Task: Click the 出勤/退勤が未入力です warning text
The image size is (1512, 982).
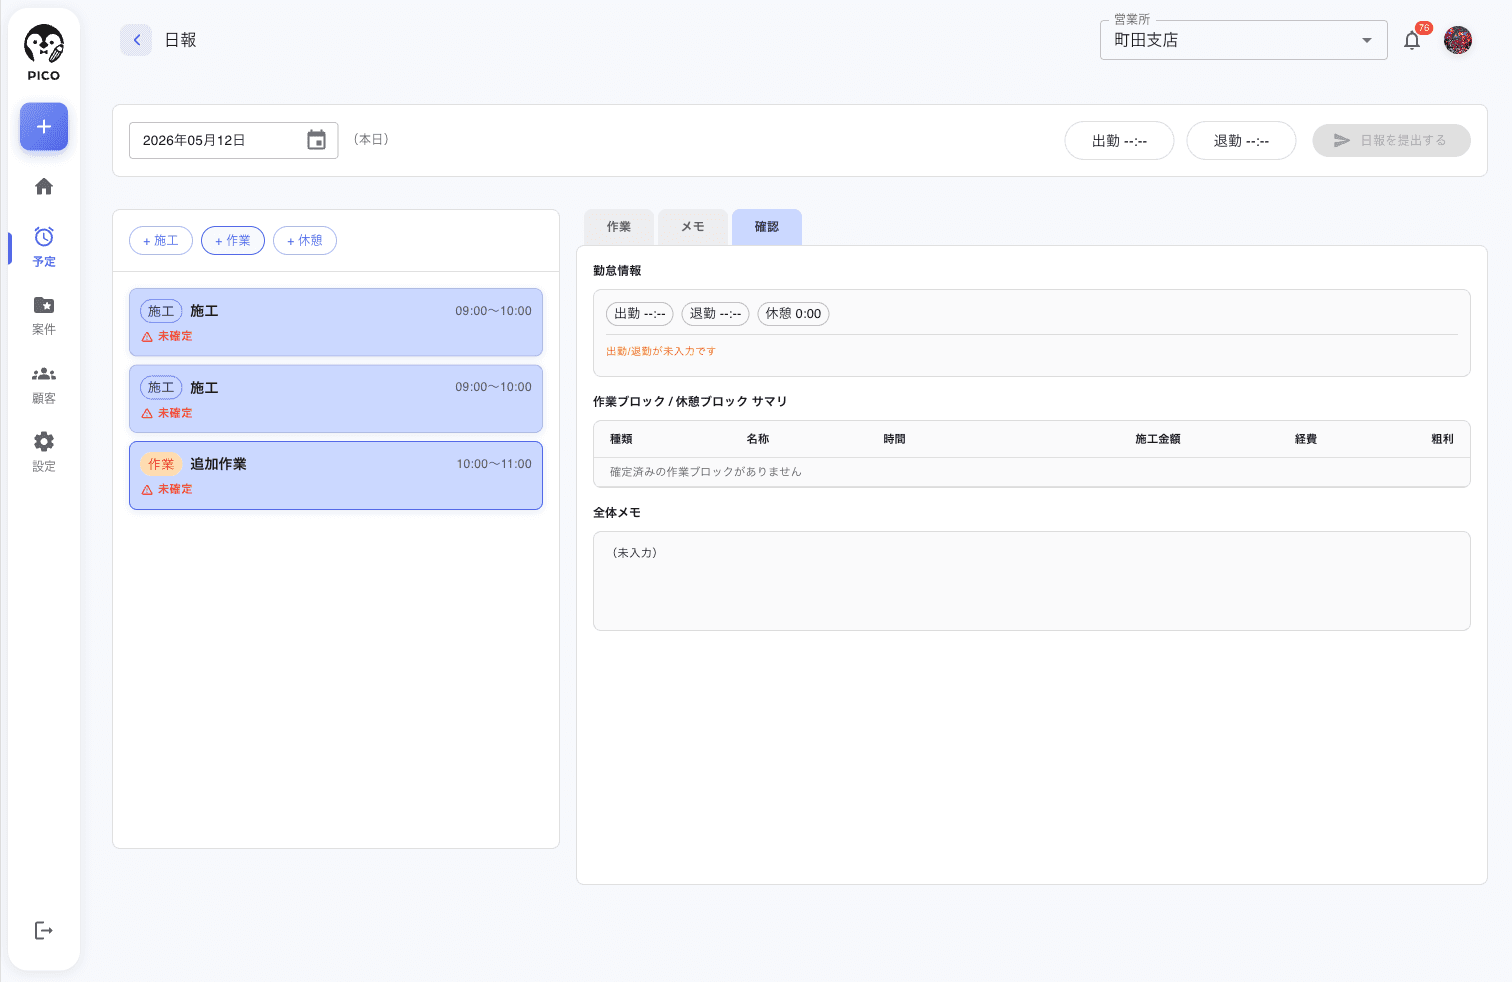Action: (661, 352)
